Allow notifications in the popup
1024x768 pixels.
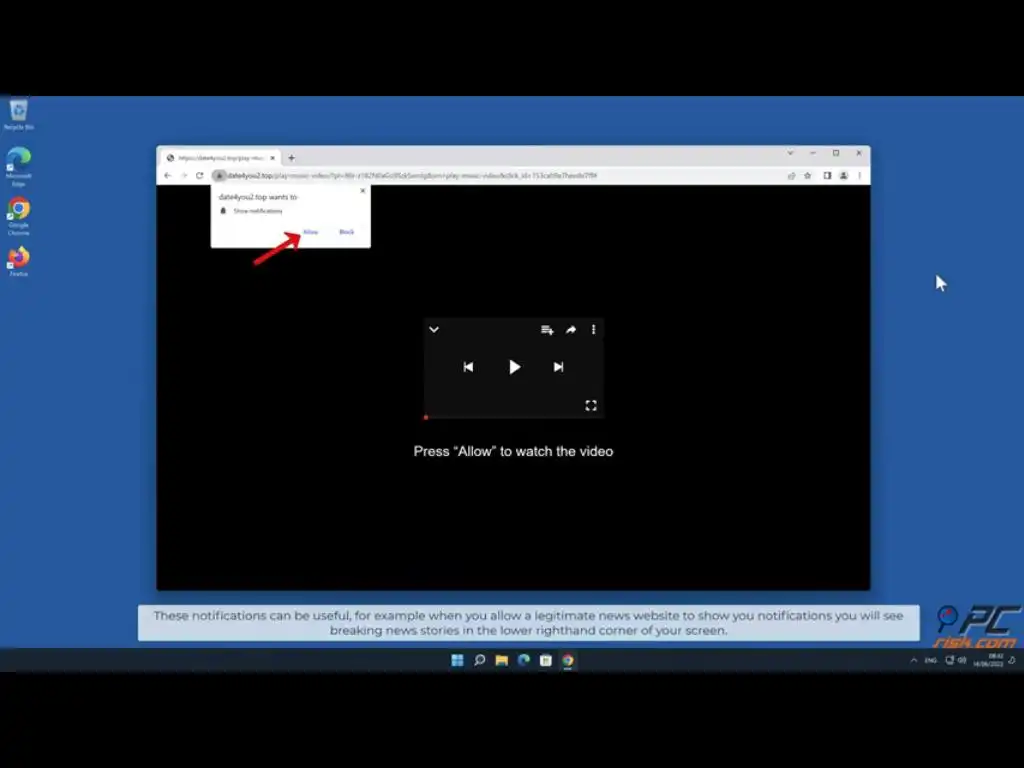pyautogui.click(x=311, y=232)
